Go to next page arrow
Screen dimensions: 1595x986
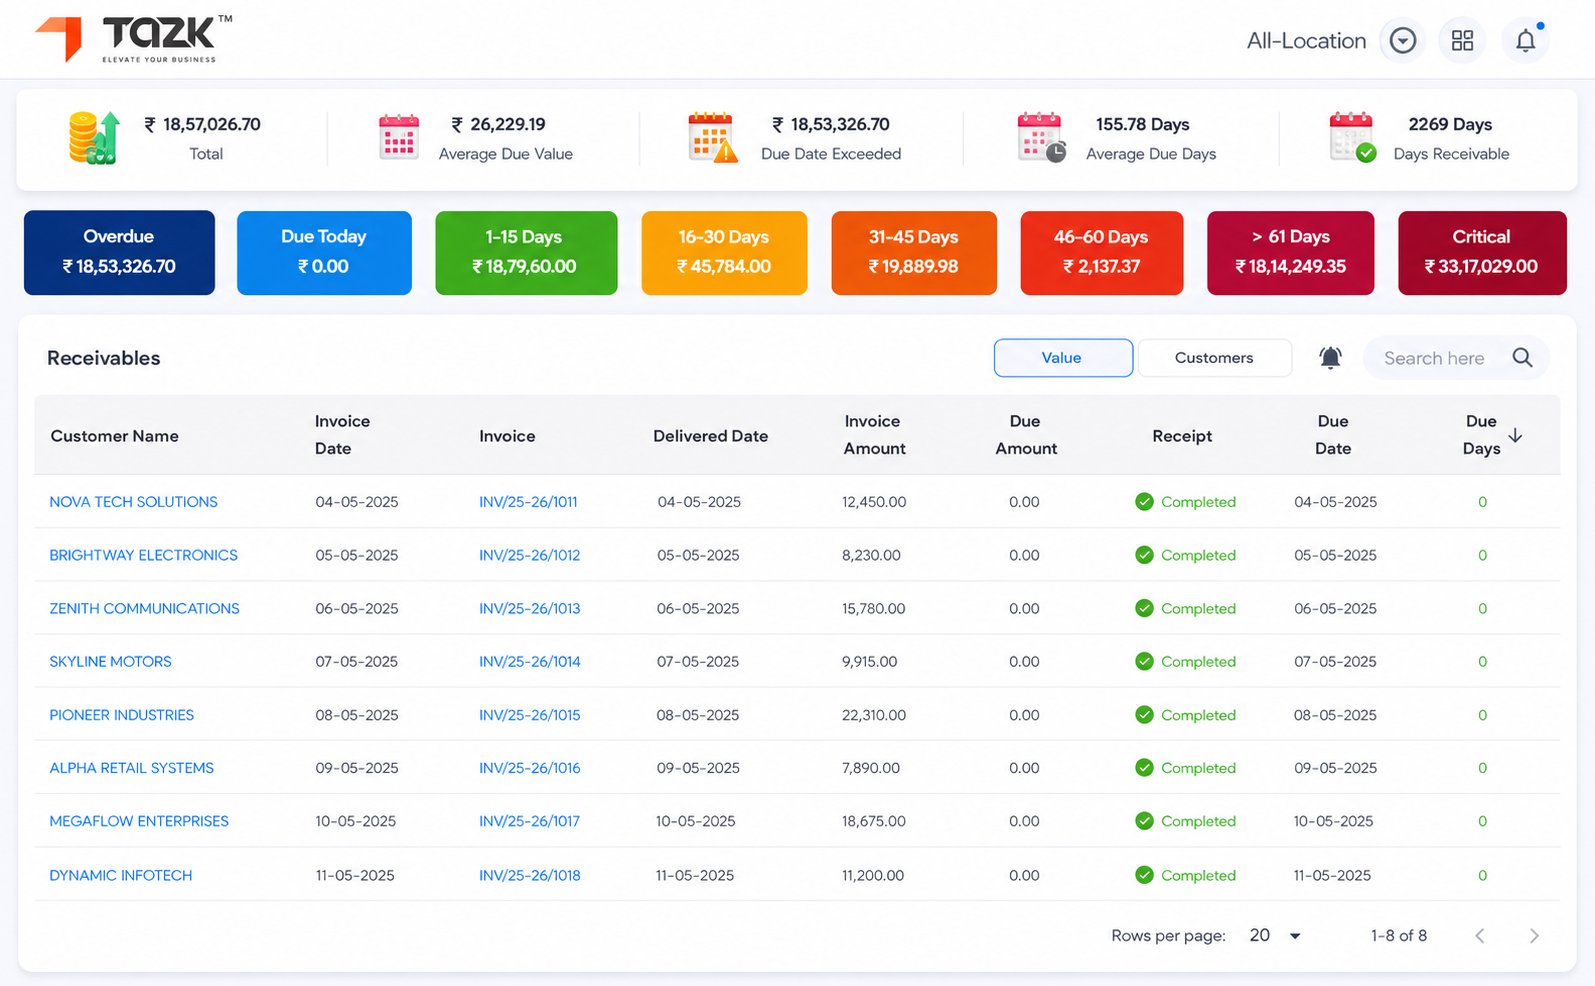[x=1534, y=936]
